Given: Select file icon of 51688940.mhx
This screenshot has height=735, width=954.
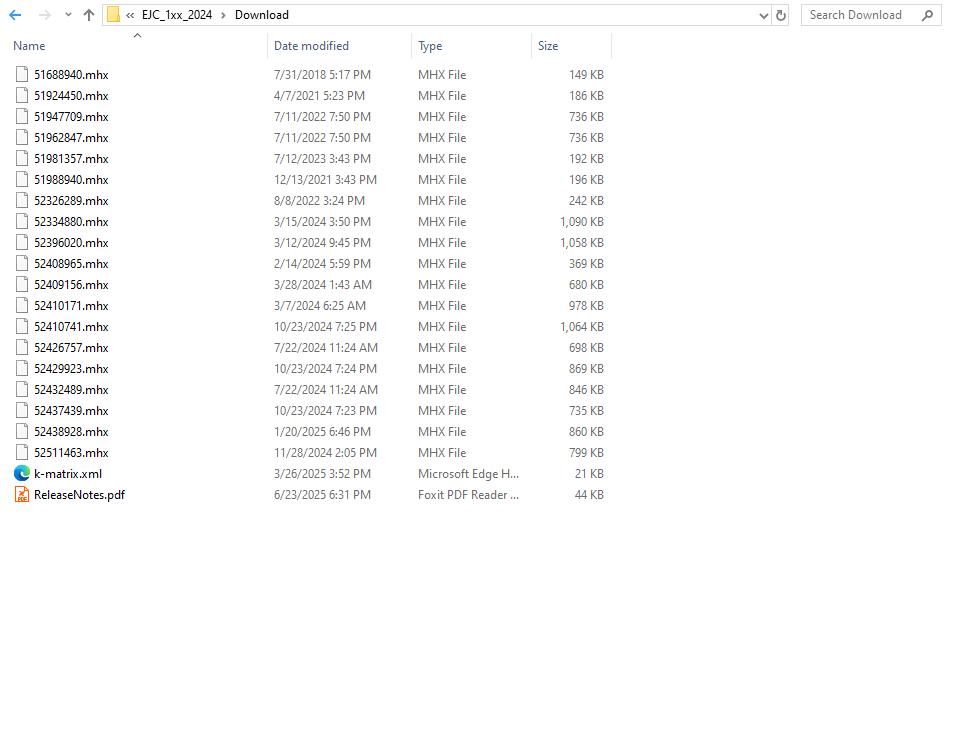Looking at the screenshot, I should [x=22, y=74].
